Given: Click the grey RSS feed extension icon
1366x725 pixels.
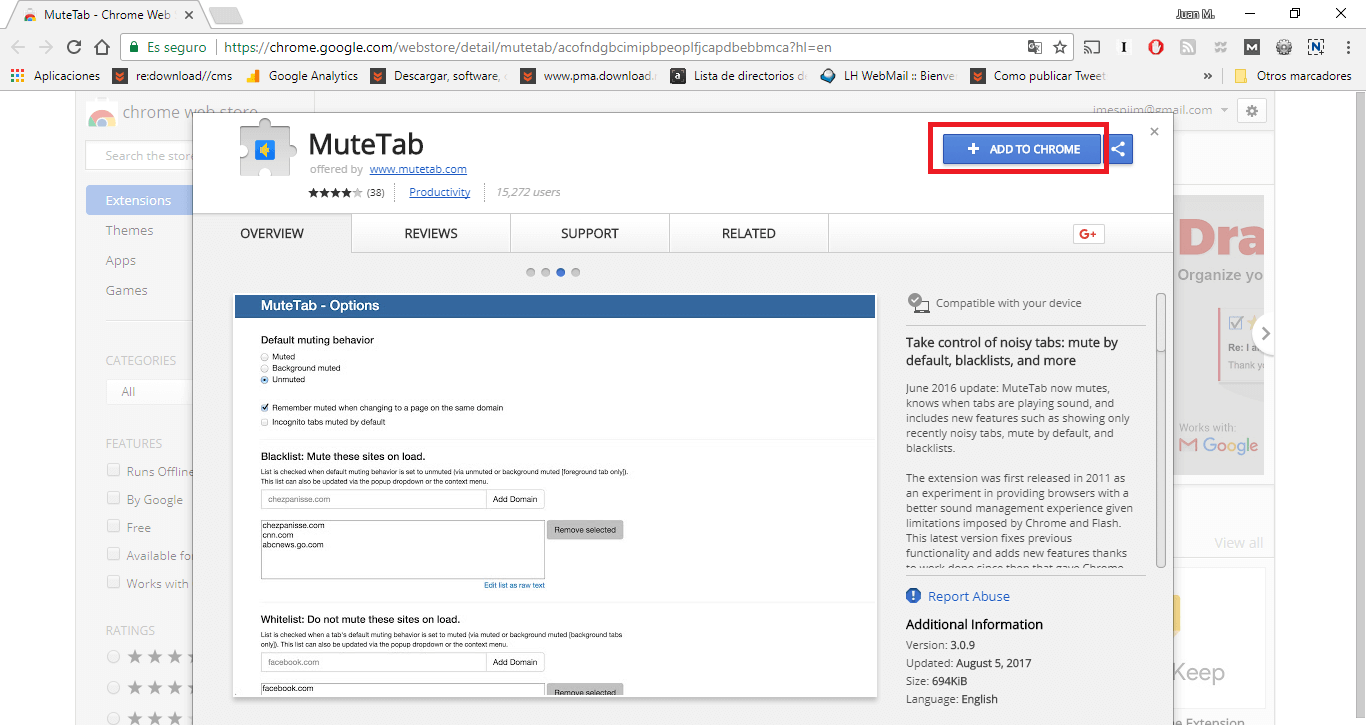Looking at the screenshot, I should pyautogui.click(x=1187, y=47).
